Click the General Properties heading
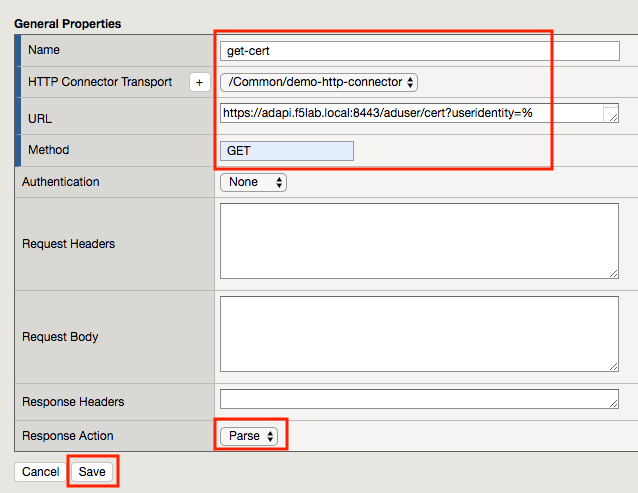Image resolution: width=638 pixels, height=493 pixels. click(x=68, y=24)
